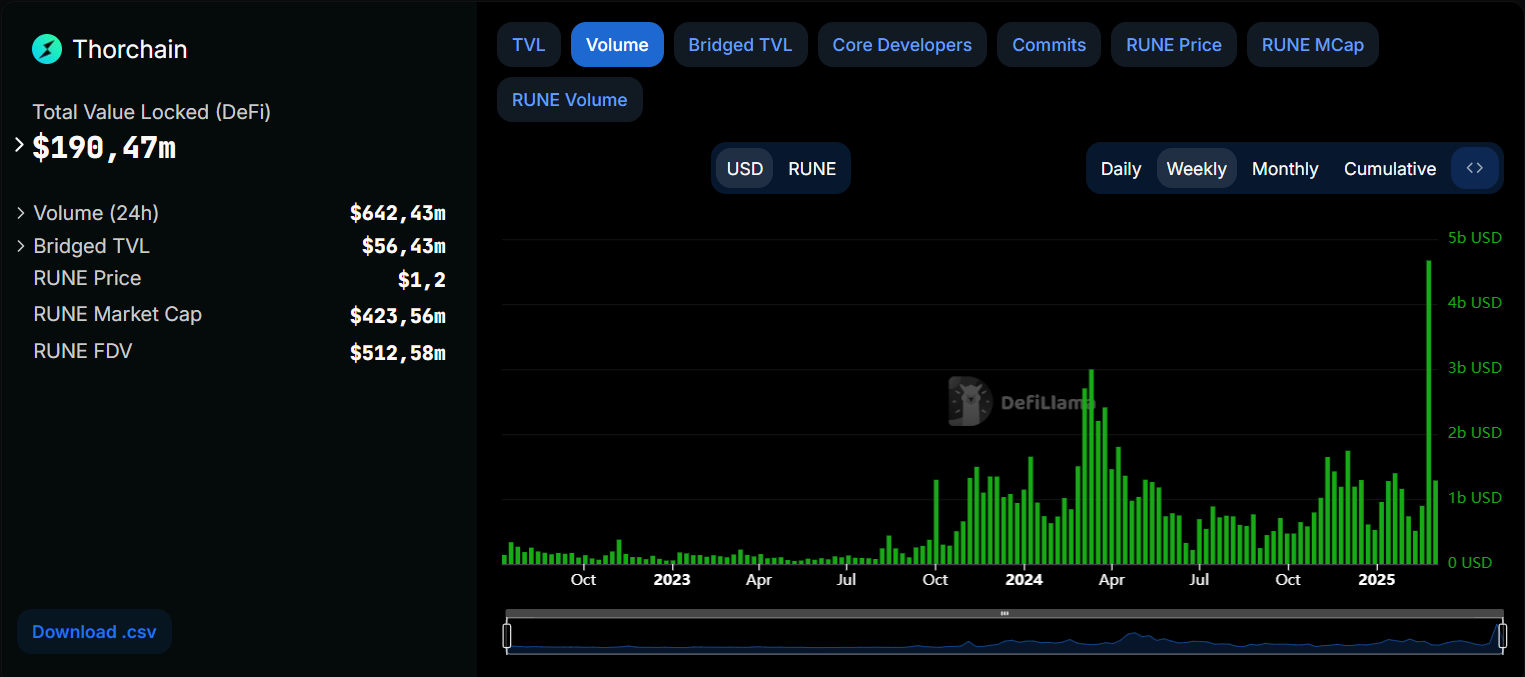
Task: Open the Bridged TVL chart tab
Action: (740, 45)
